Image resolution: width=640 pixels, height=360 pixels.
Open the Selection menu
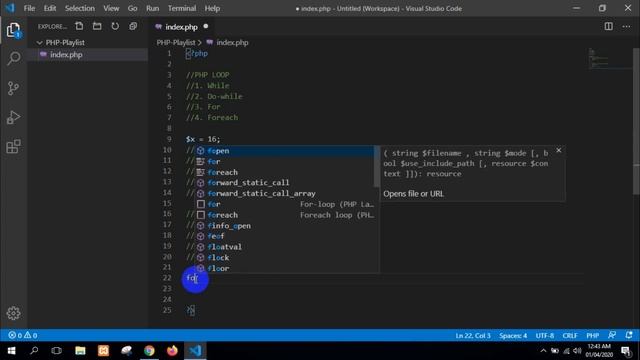(x=80, y=8)
